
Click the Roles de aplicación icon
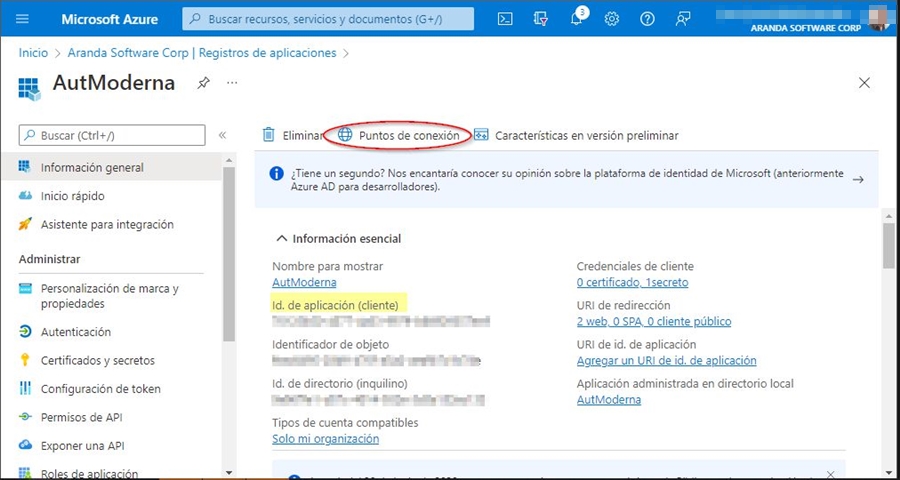click(x=25, y=473)
